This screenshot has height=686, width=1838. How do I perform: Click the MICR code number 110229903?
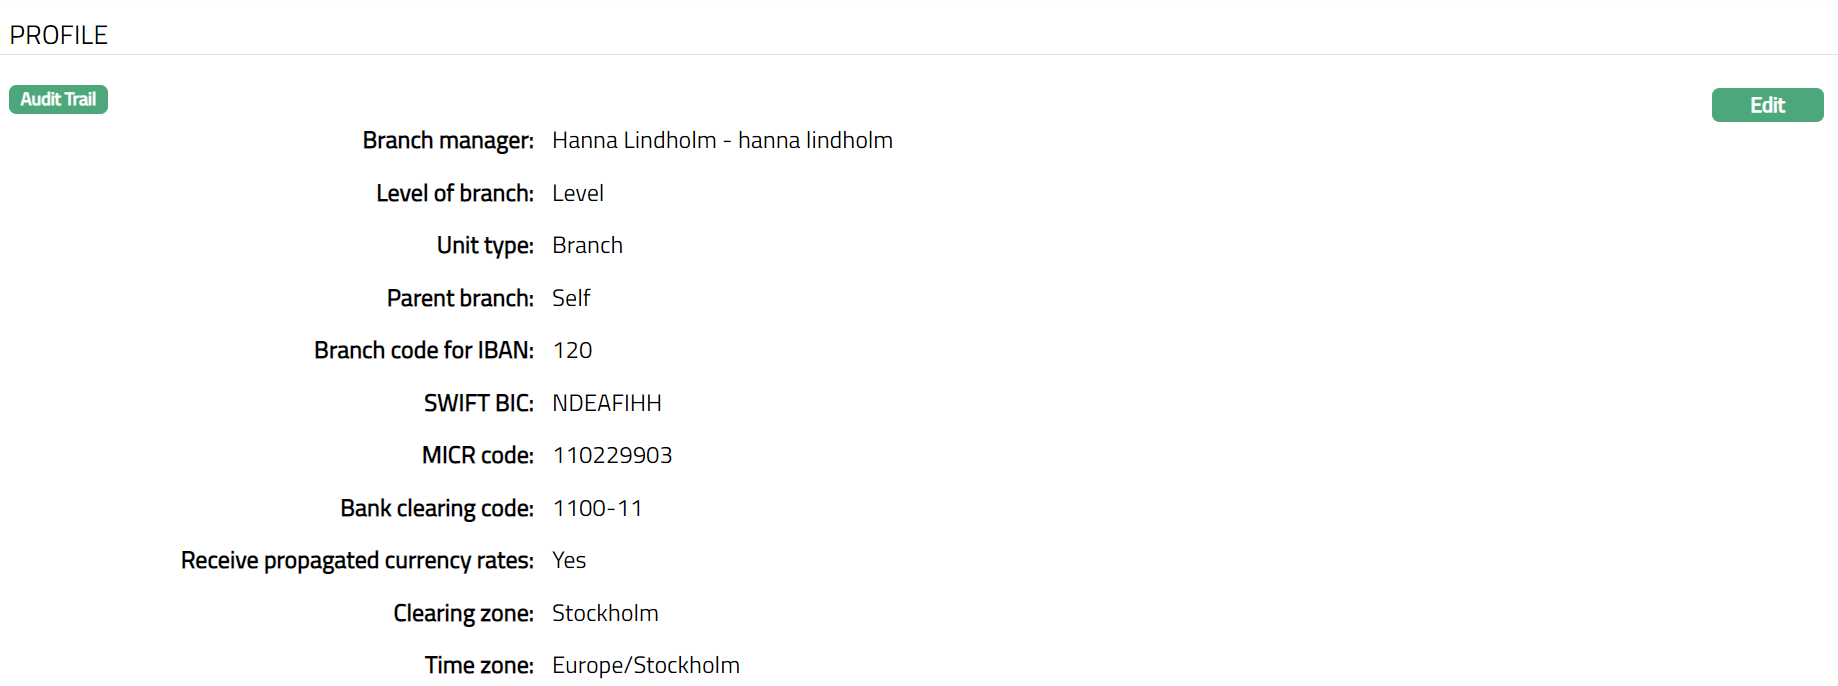click(612, 456)
